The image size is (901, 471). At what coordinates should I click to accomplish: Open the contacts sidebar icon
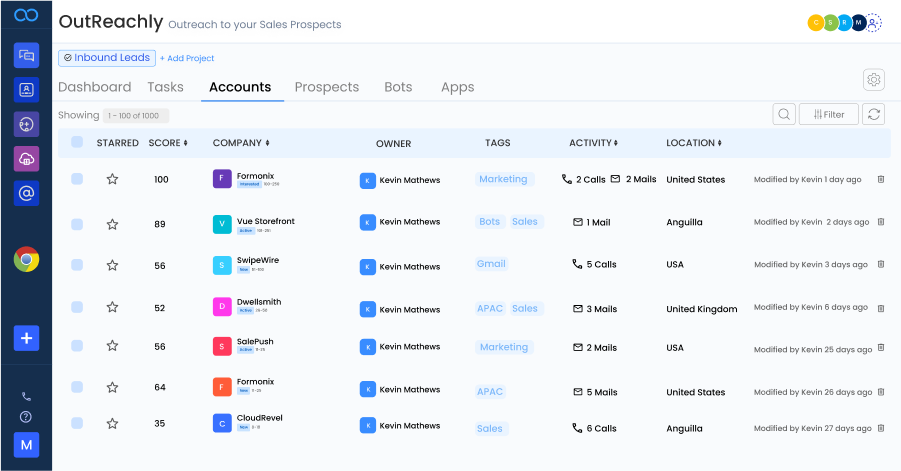pos(26,90)
